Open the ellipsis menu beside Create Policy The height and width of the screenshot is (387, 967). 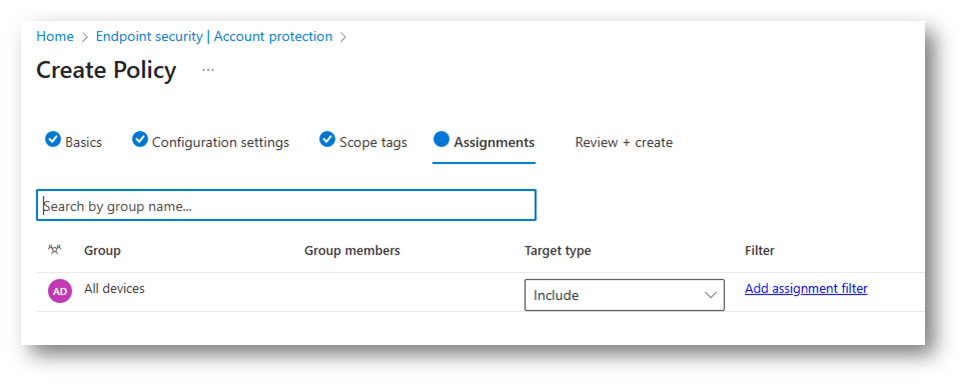pos(208,70)
